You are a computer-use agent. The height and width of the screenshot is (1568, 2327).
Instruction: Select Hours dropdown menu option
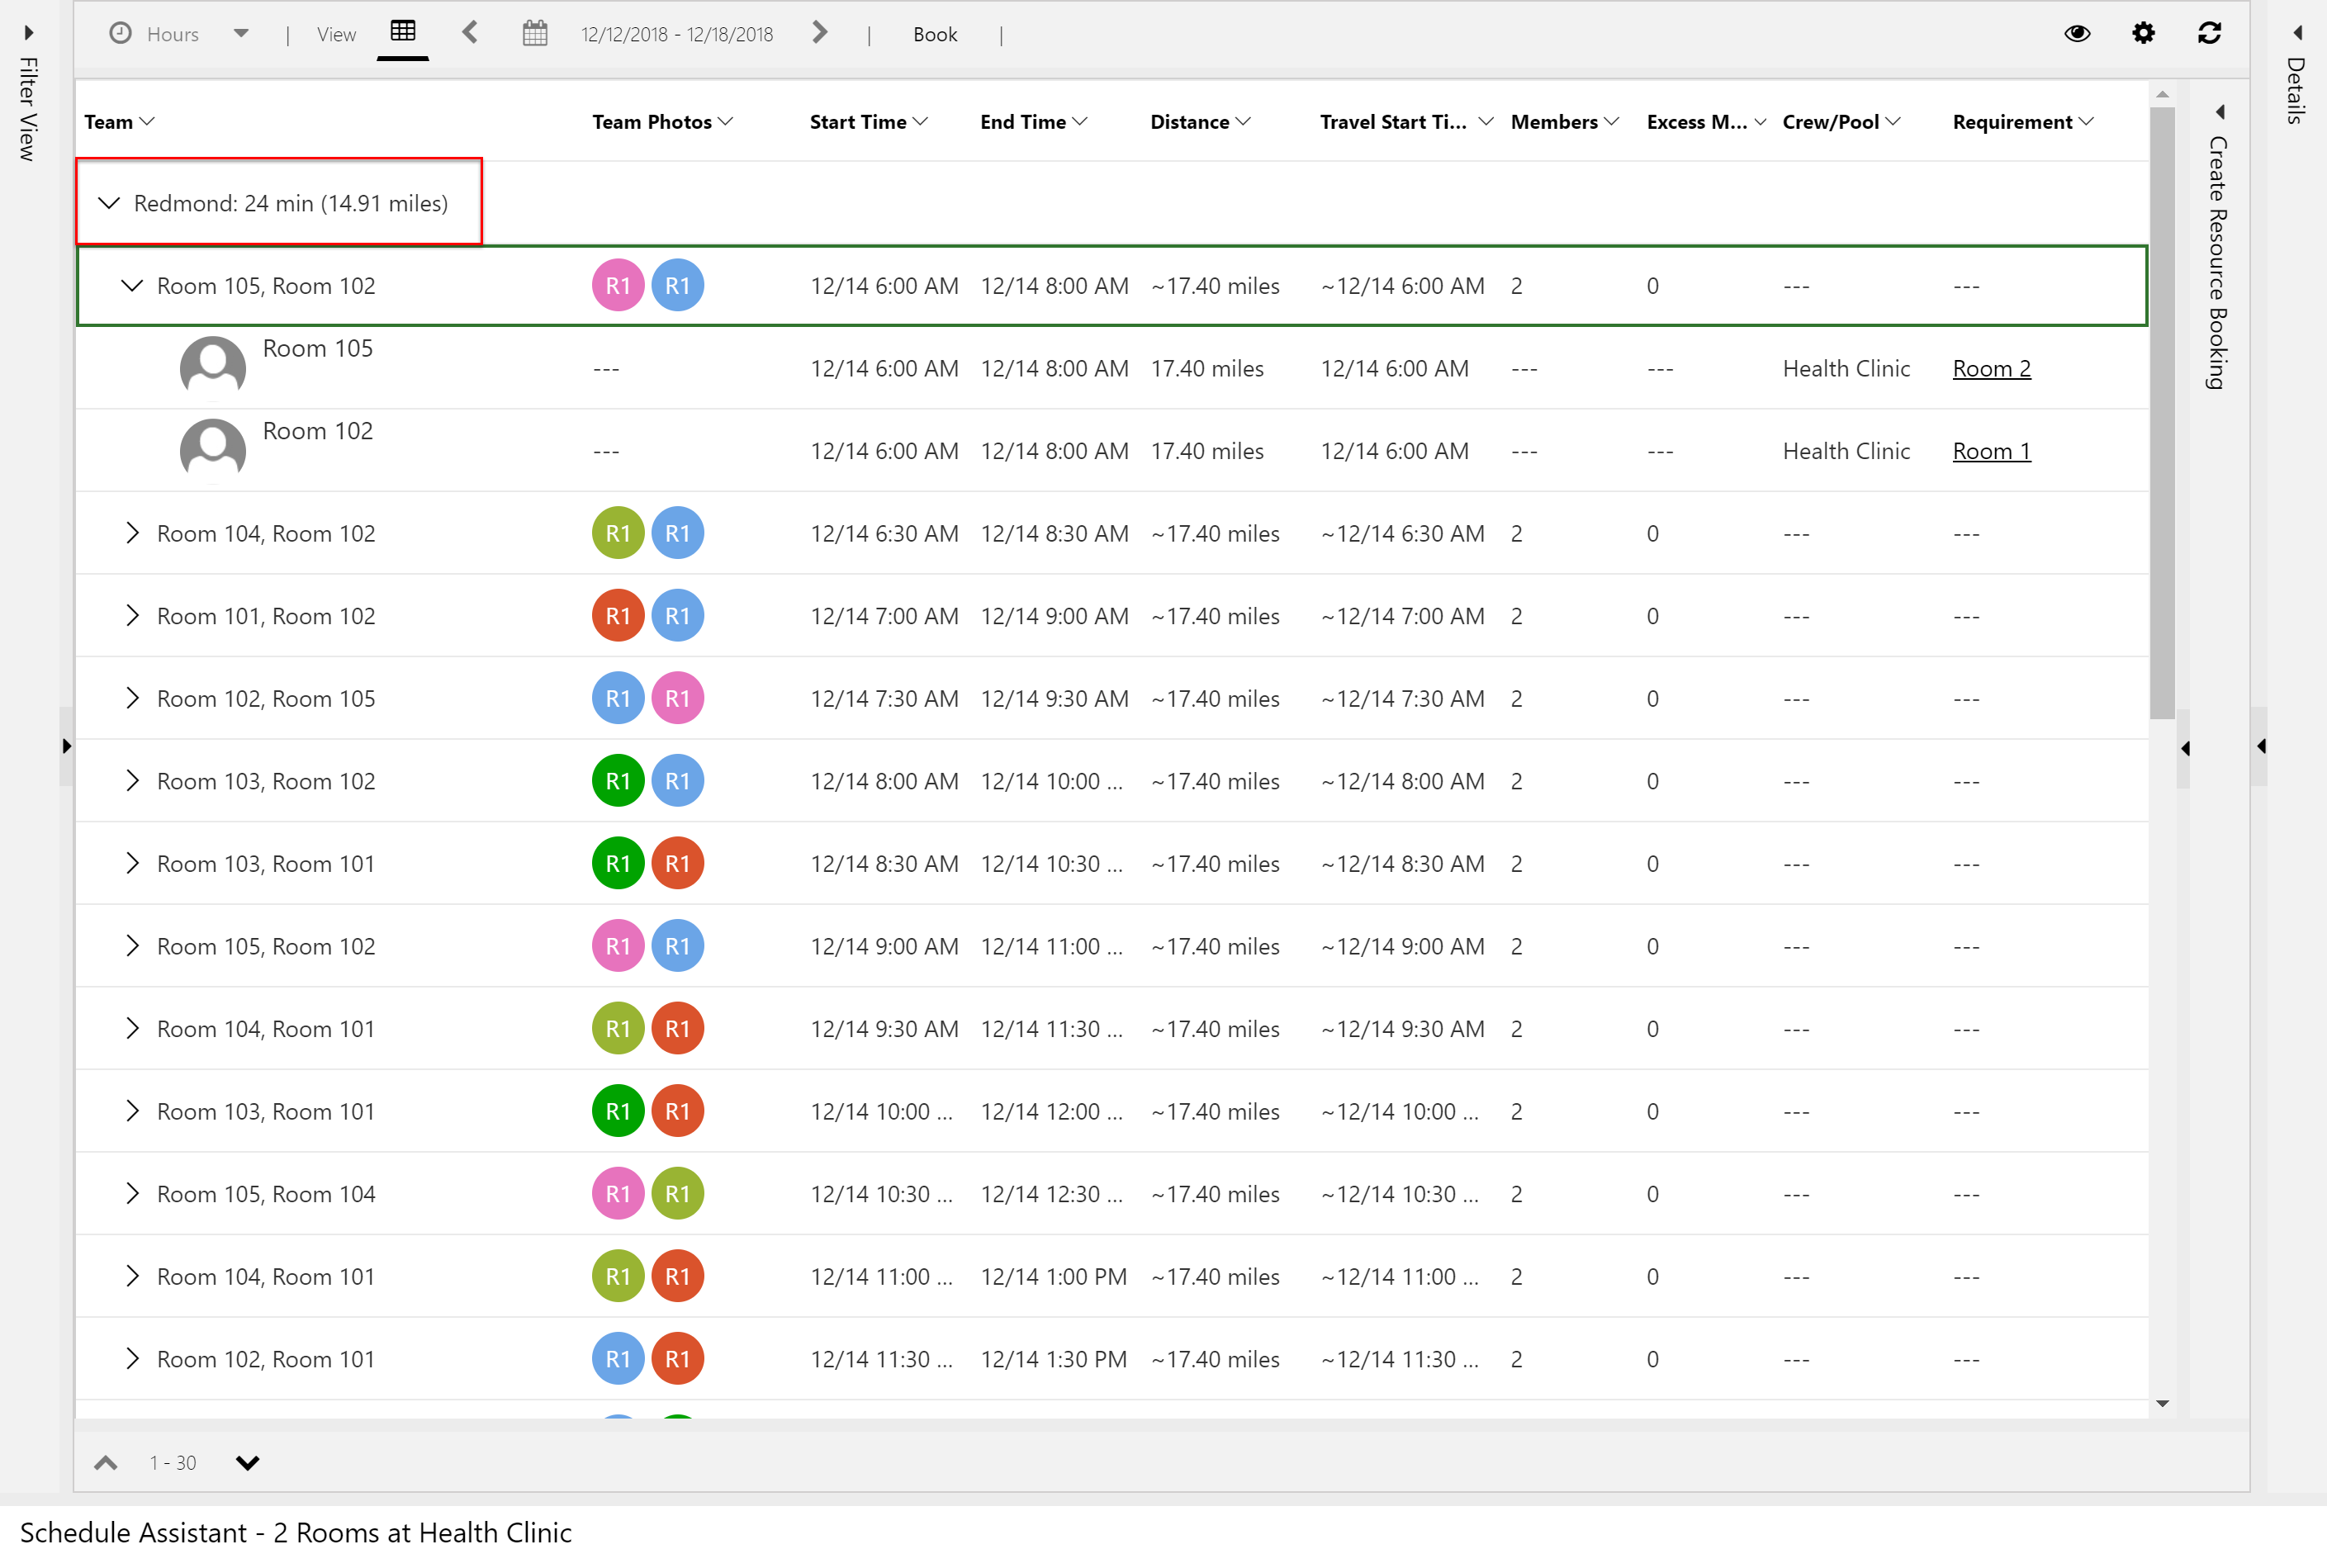(x=175, y=33)
